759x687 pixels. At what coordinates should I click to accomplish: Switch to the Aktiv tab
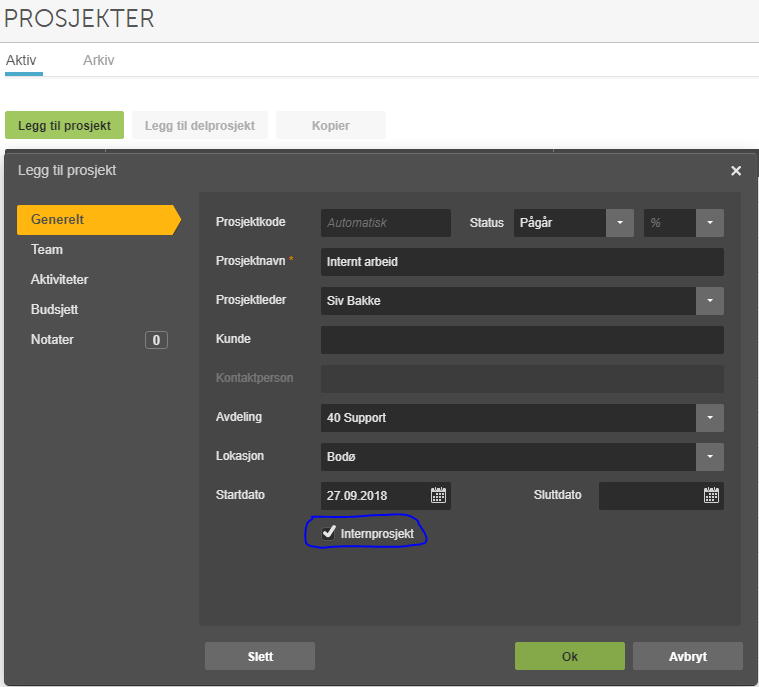pyautogui.click(x=21, y=60)
